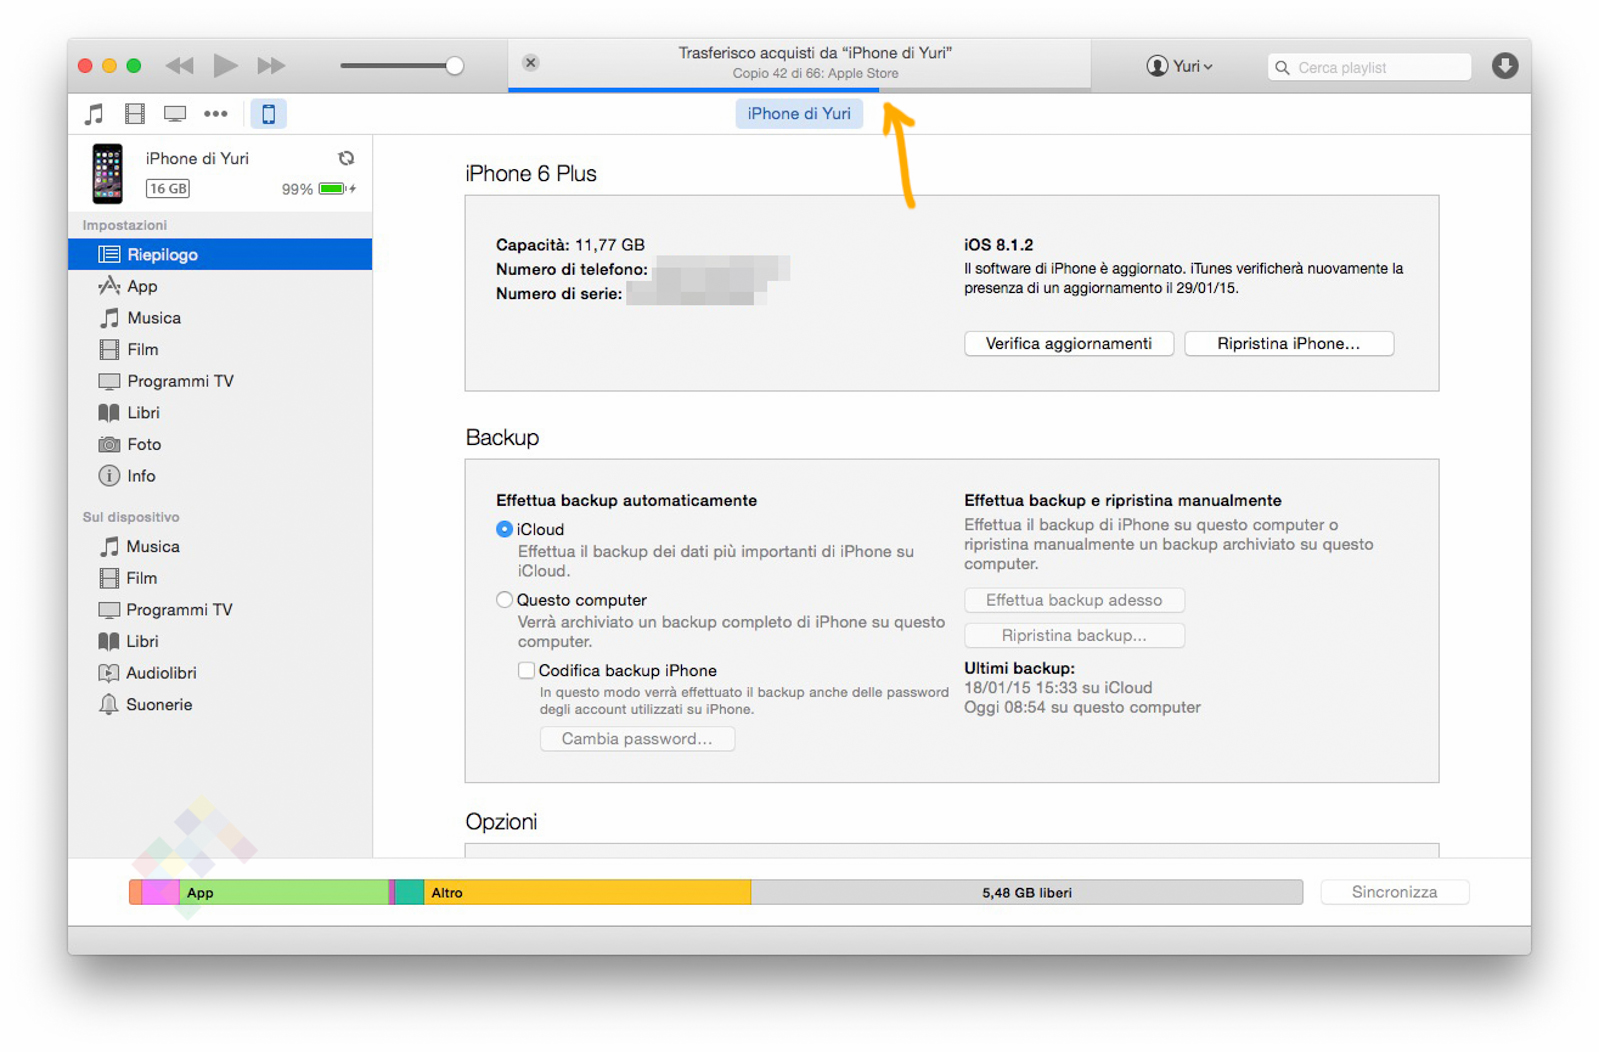Click the iOS 8.1.2 version label

point(998,245)
